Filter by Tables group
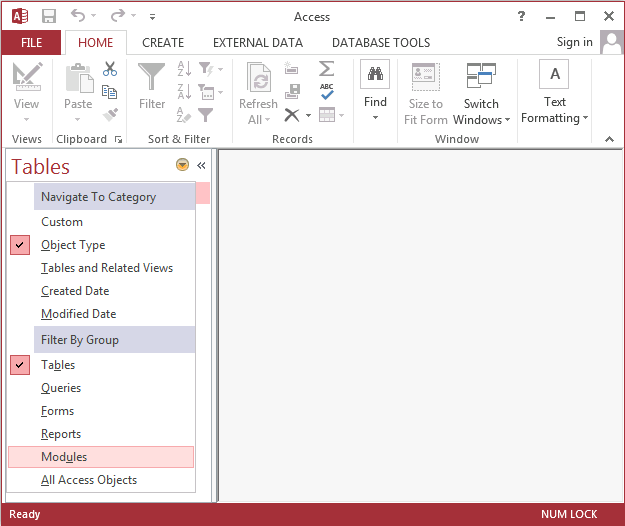The image size is (625, 526). [x=102, y=365]
